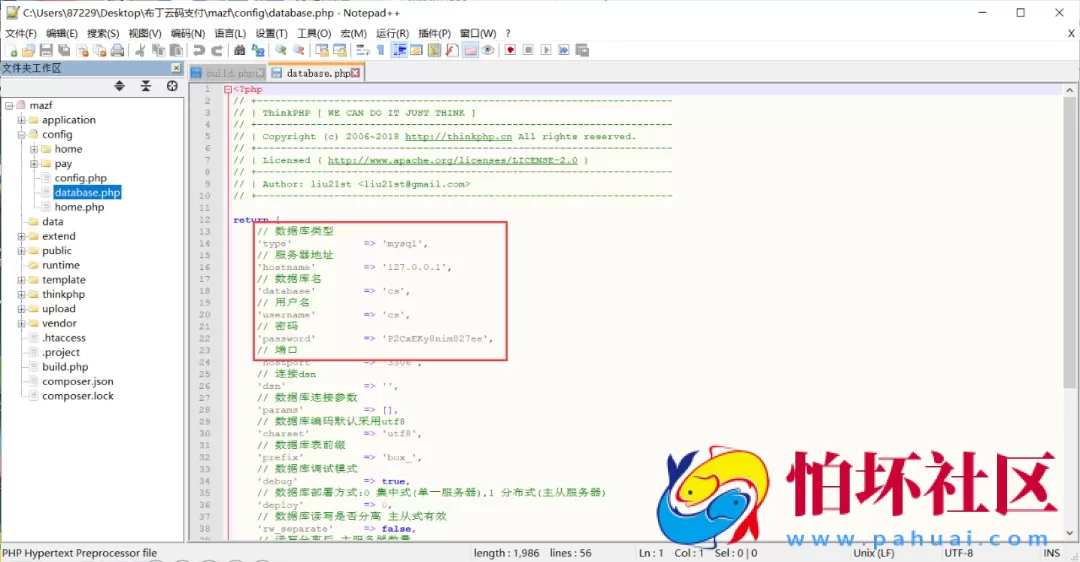Select config.php in the folder tree
Viewport: 1080px width, 562px height.
tap(81, 178)
